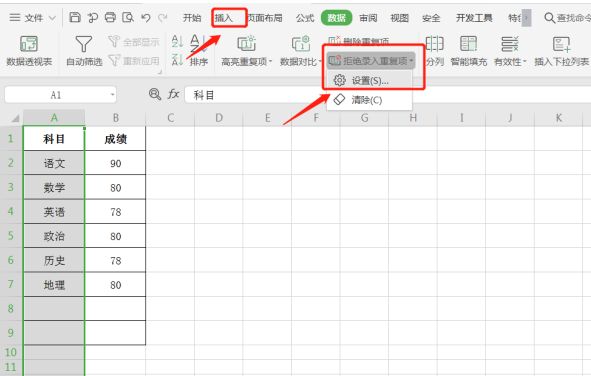This screenshot has height=376, width=591.
Task: Open the filter dialog launcher corner icon
Action: tap(160, 72)
